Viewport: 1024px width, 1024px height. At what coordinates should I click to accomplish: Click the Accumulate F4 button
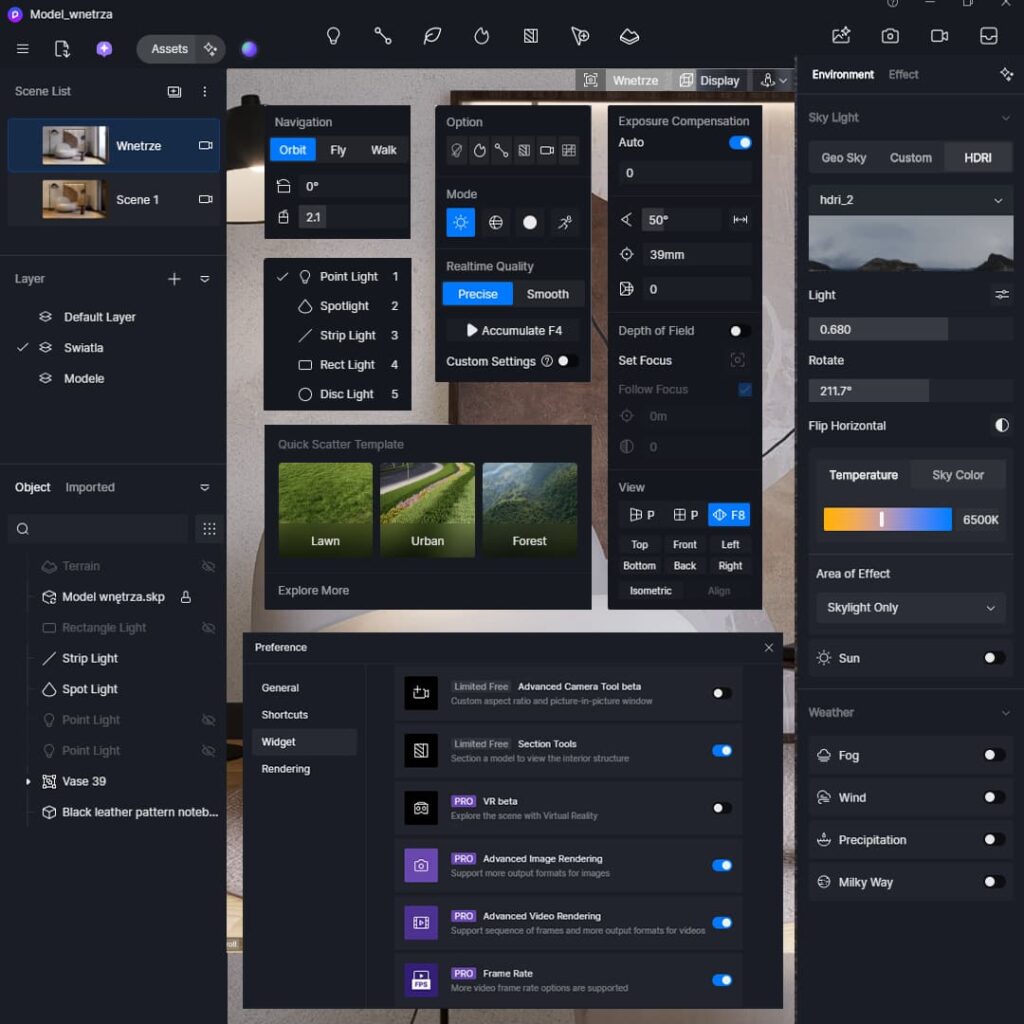(x=513, y=331)
